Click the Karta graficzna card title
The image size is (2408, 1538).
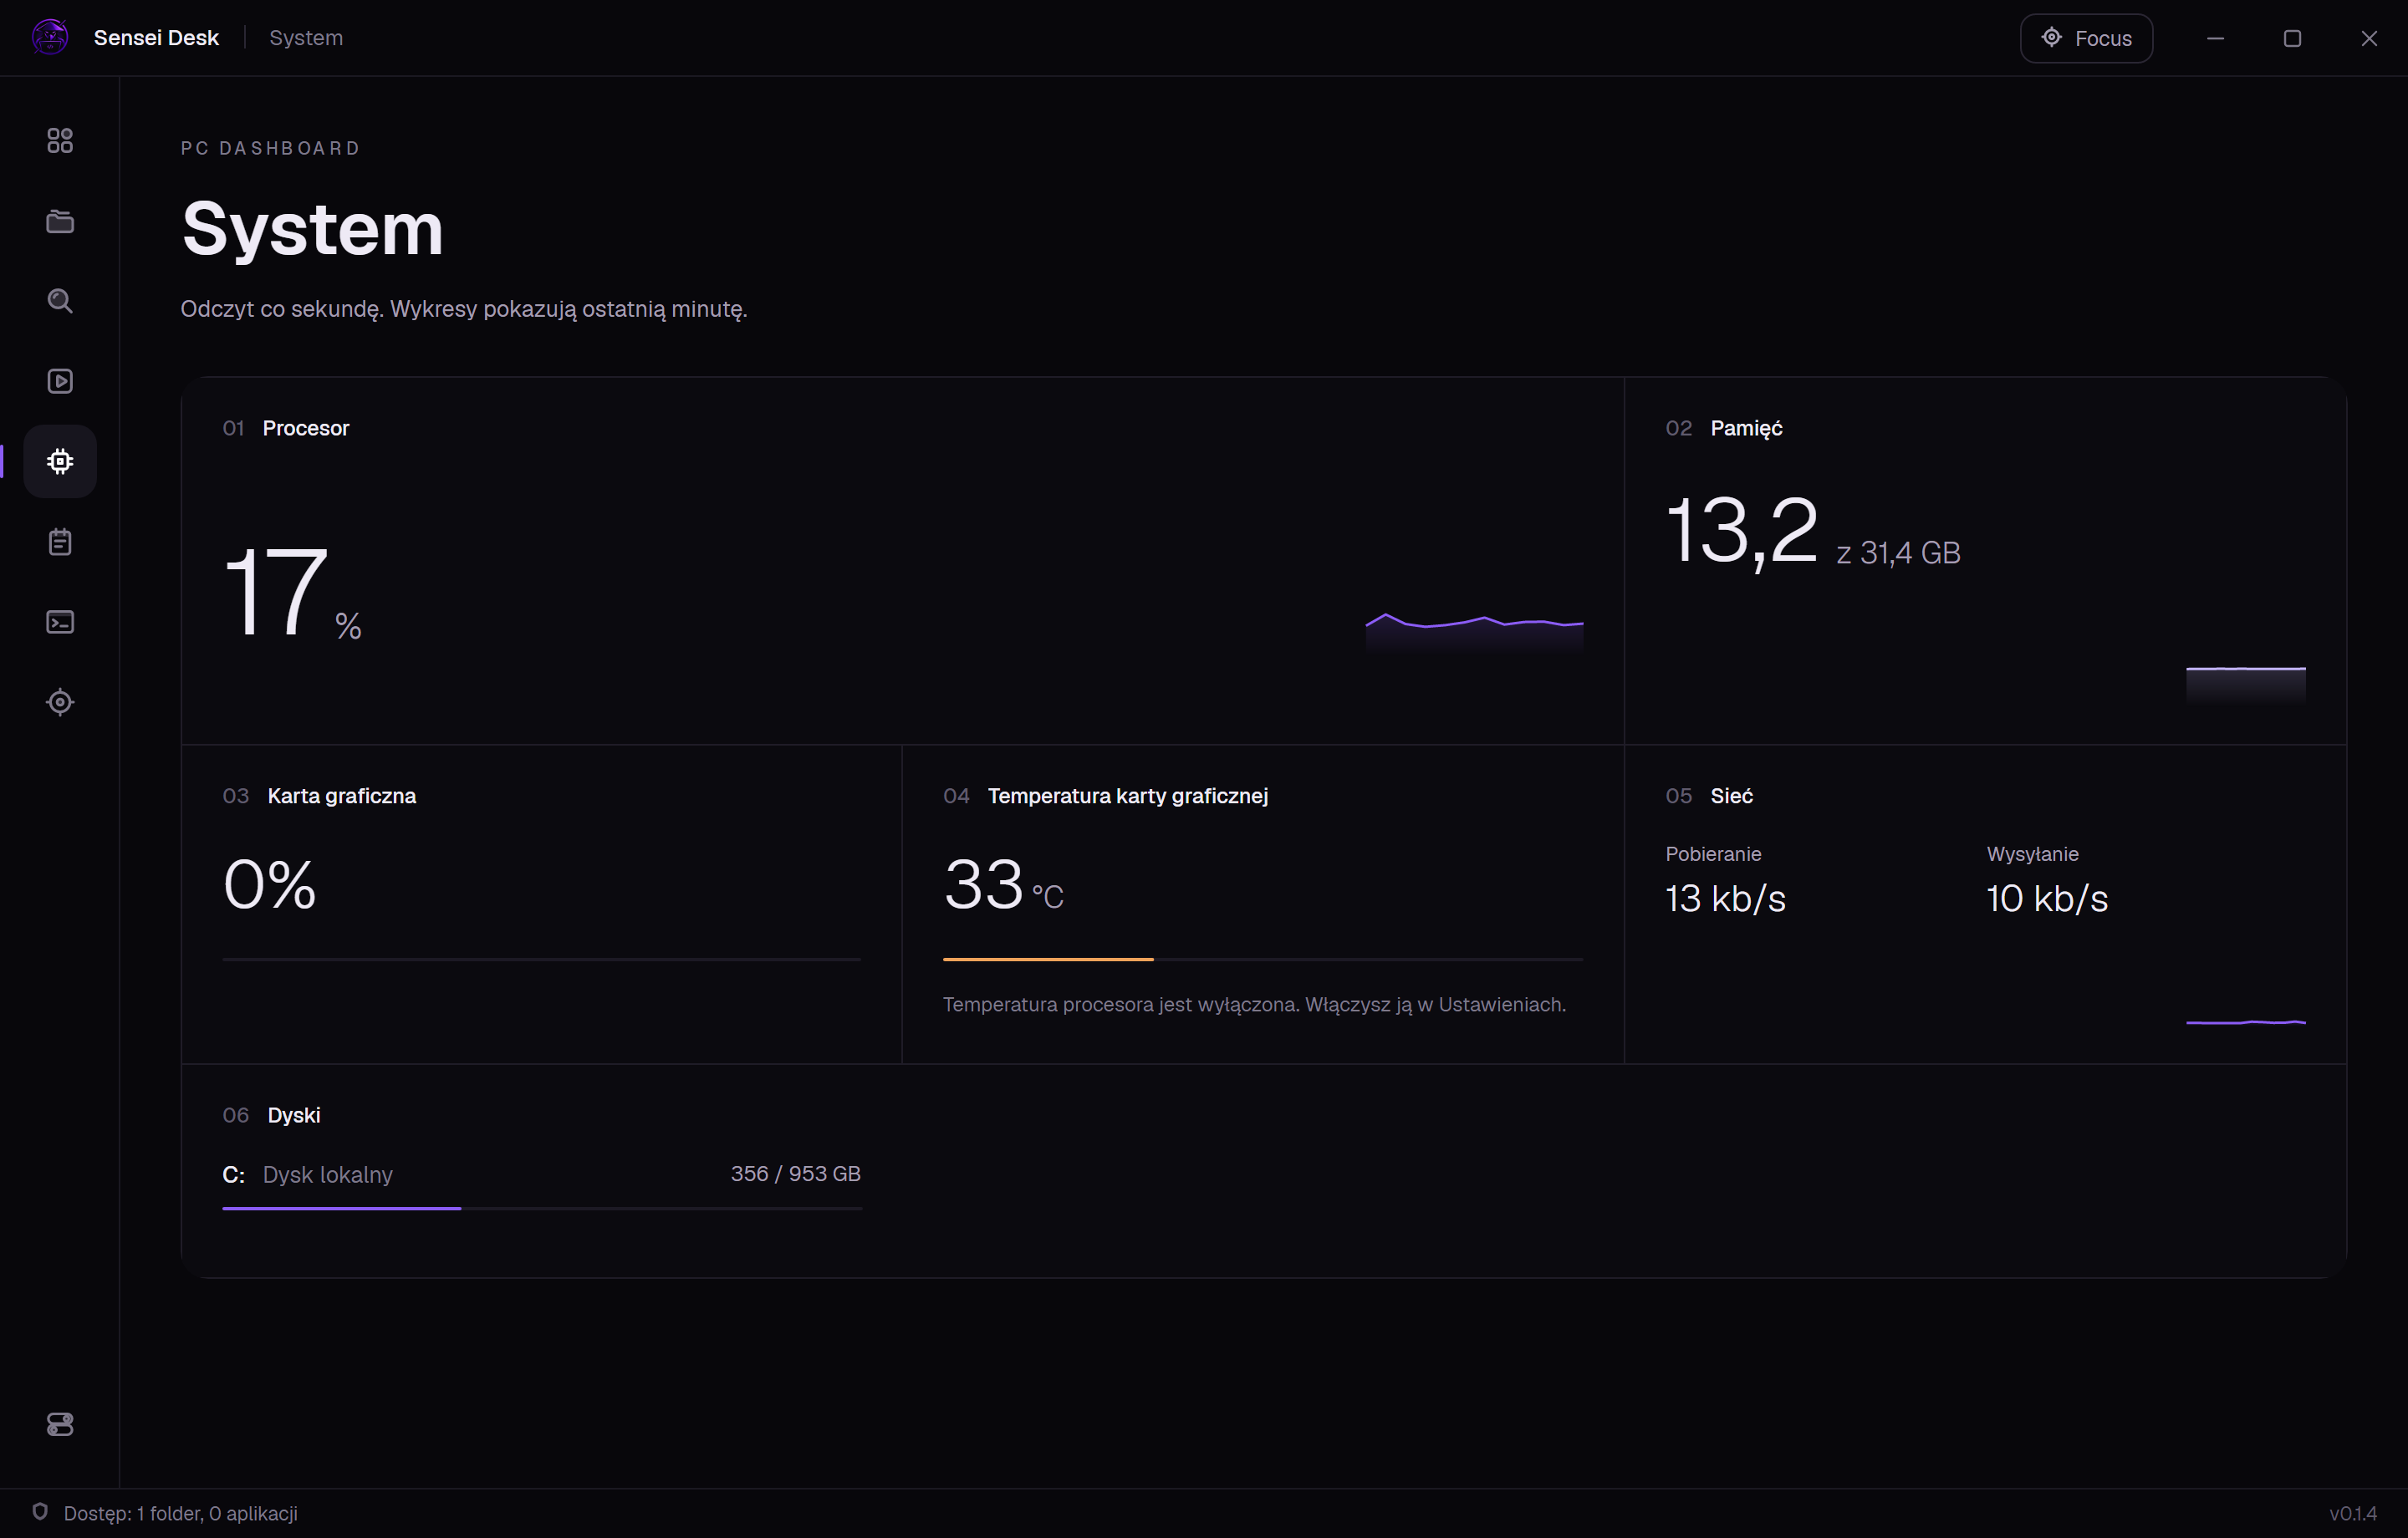click(x=342, y=796)
